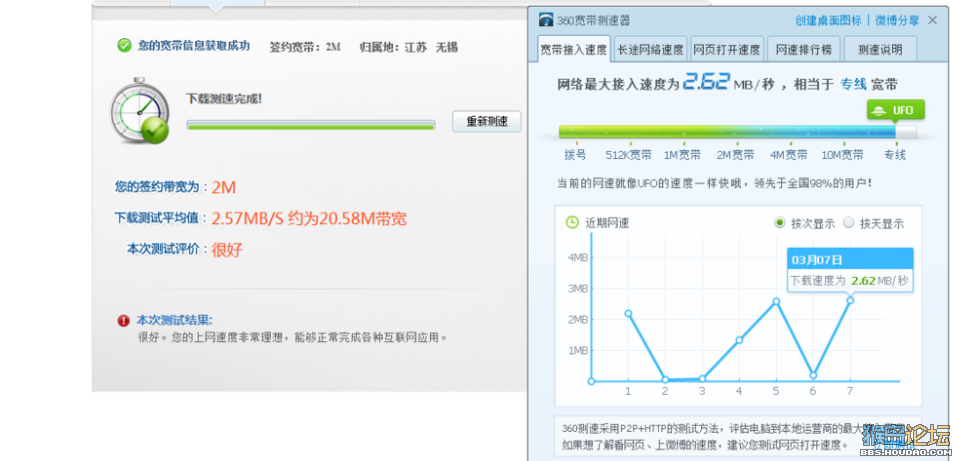
Task: Click the 重新测速 button
Action: [x=487, y=122]
